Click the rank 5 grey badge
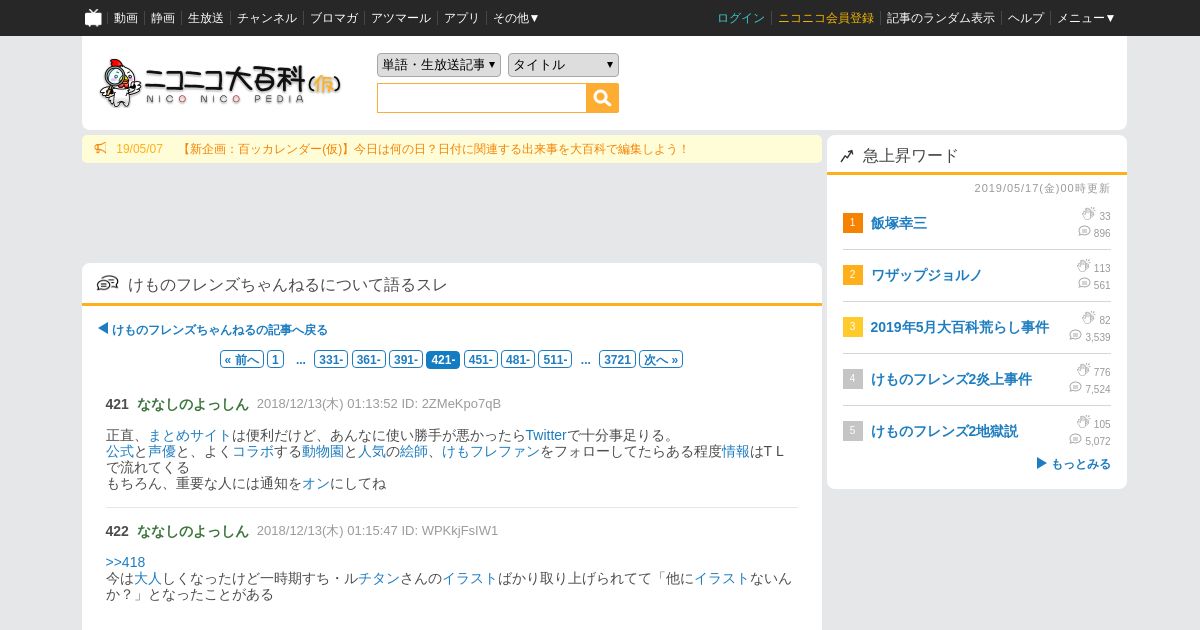Screen dimensions: 1200x630 (x=852, y=431)
